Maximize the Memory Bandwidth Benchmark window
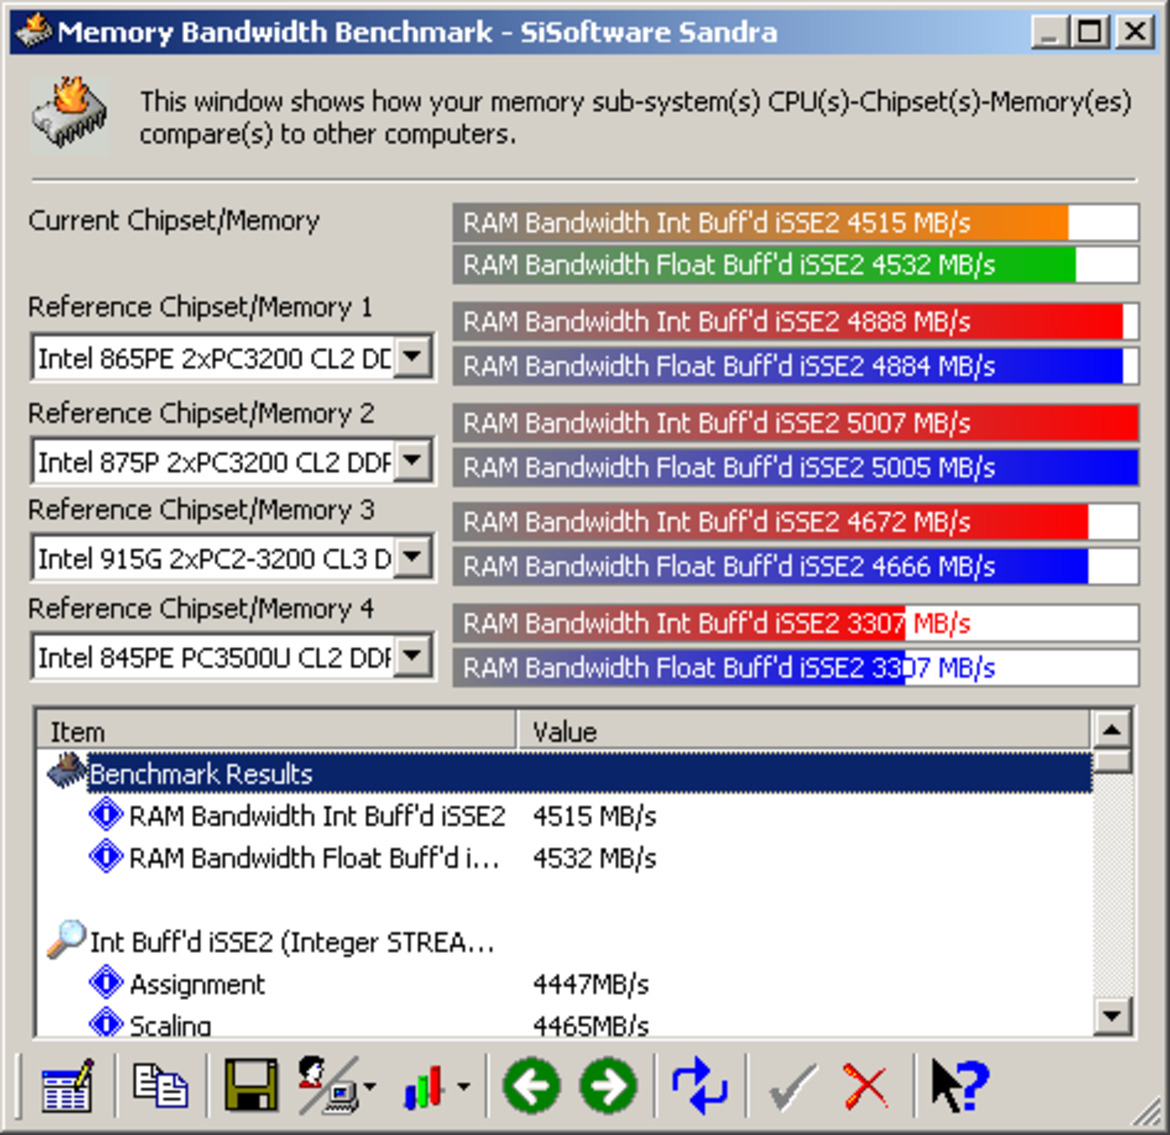This screenshot has height=1135, width=1170. [1090, 31]
